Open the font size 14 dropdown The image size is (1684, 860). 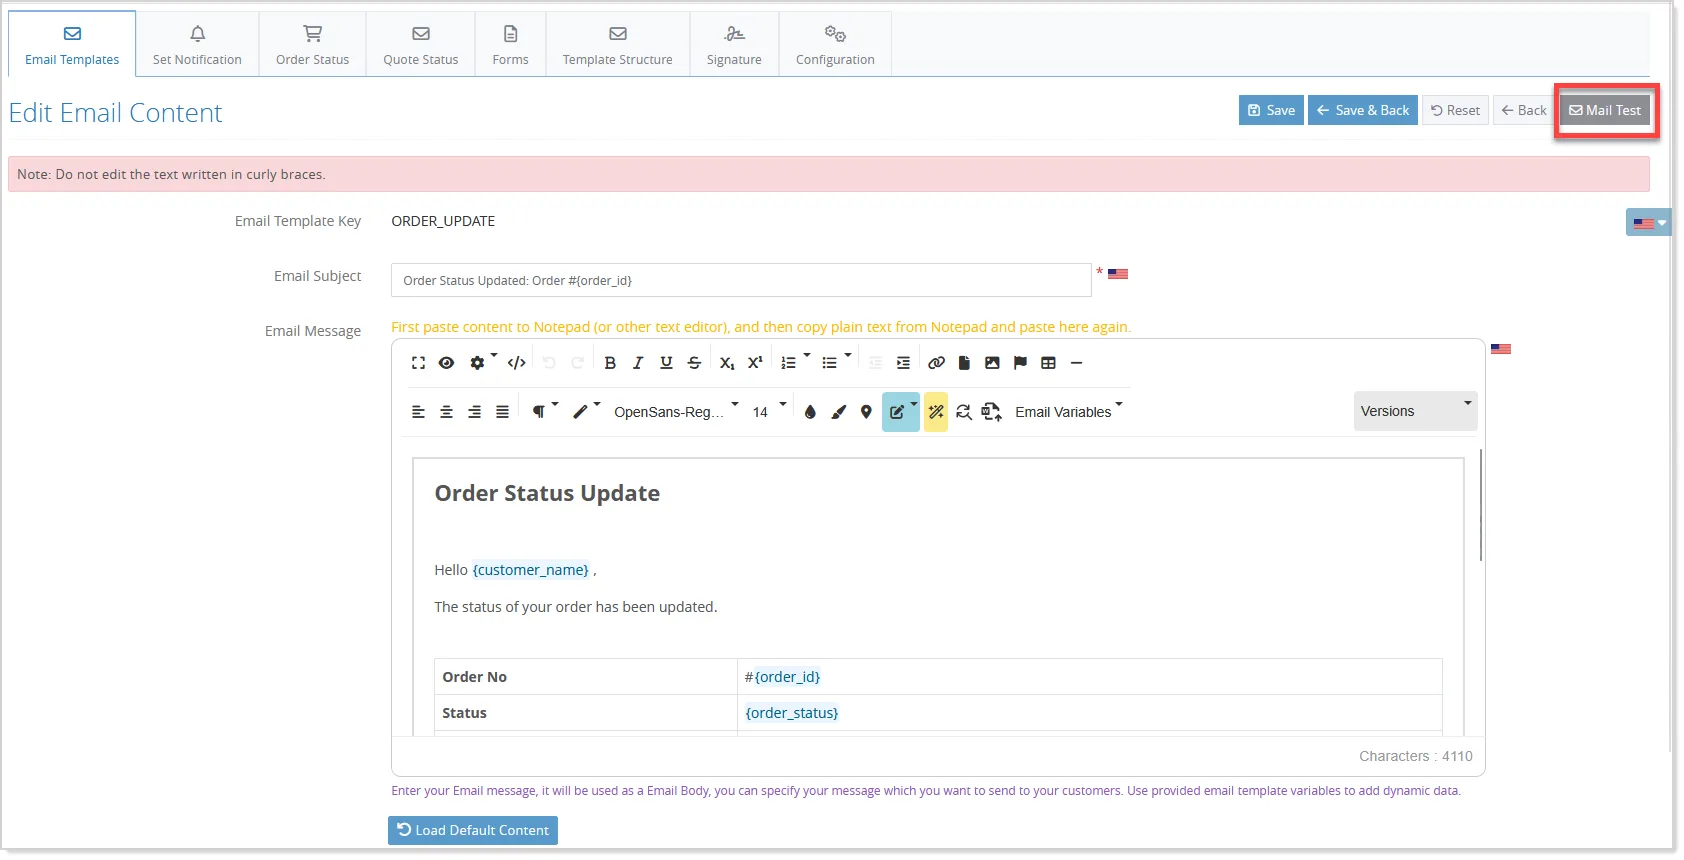tap(768, 412)
